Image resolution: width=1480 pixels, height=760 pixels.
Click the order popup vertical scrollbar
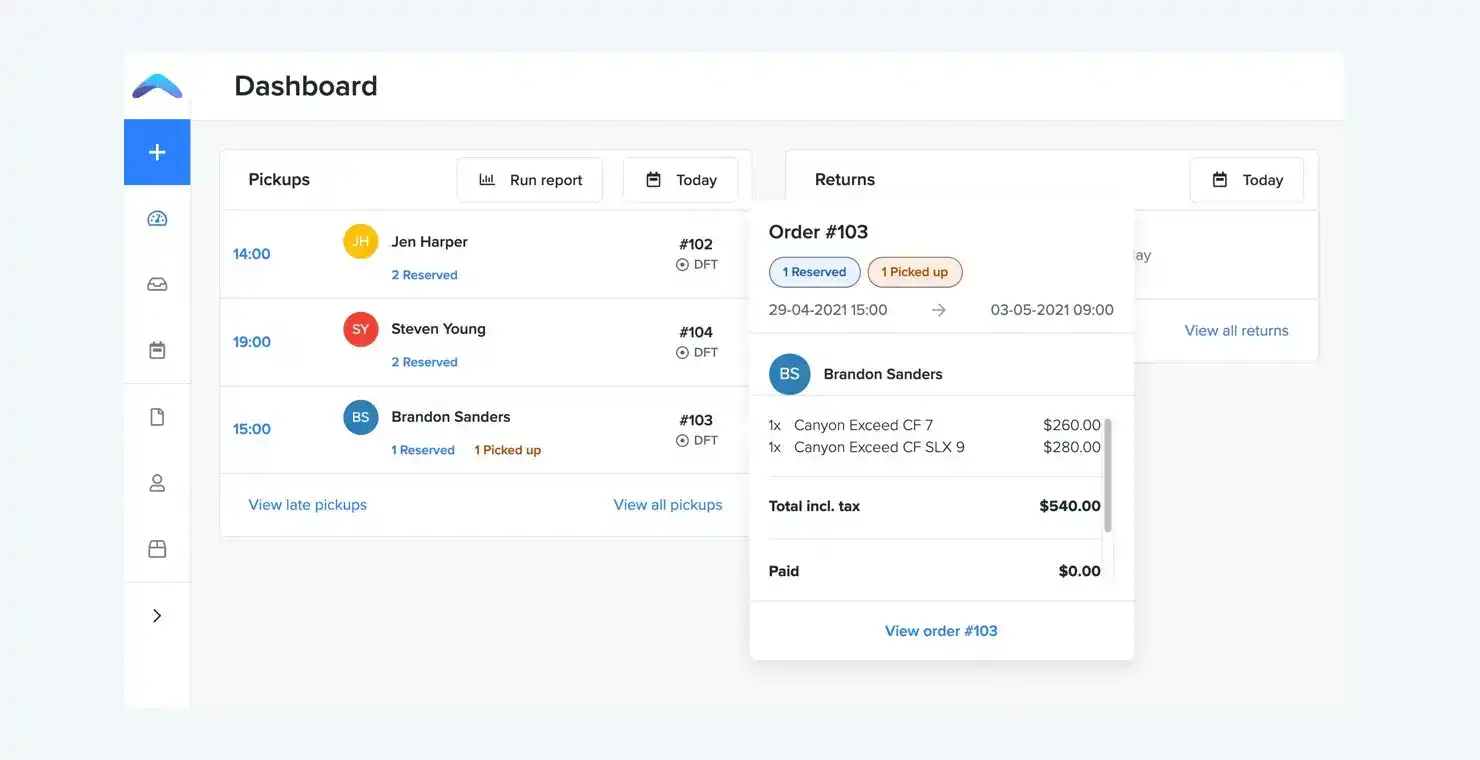pos(1108,475)
